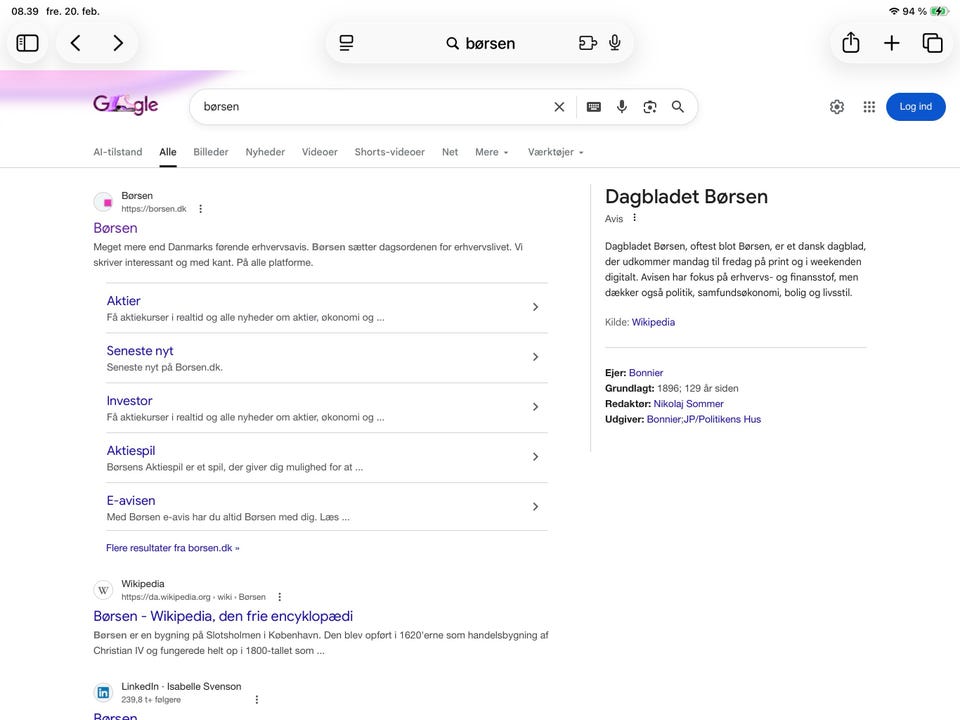Open the Google apps grid

point(869,107)
